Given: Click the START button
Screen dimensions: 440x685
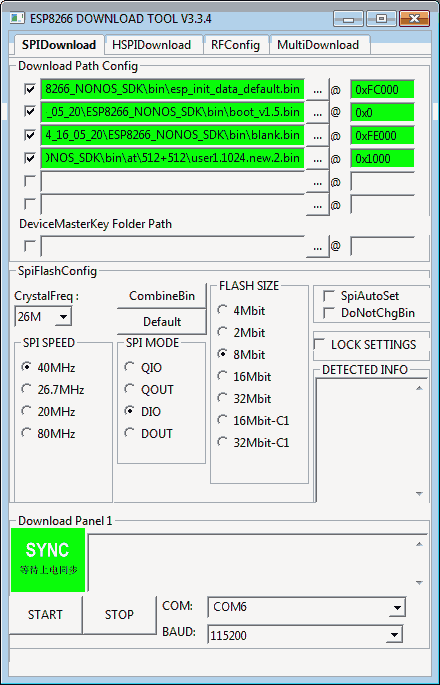Looking at the screenshot, I should (45, 615).
